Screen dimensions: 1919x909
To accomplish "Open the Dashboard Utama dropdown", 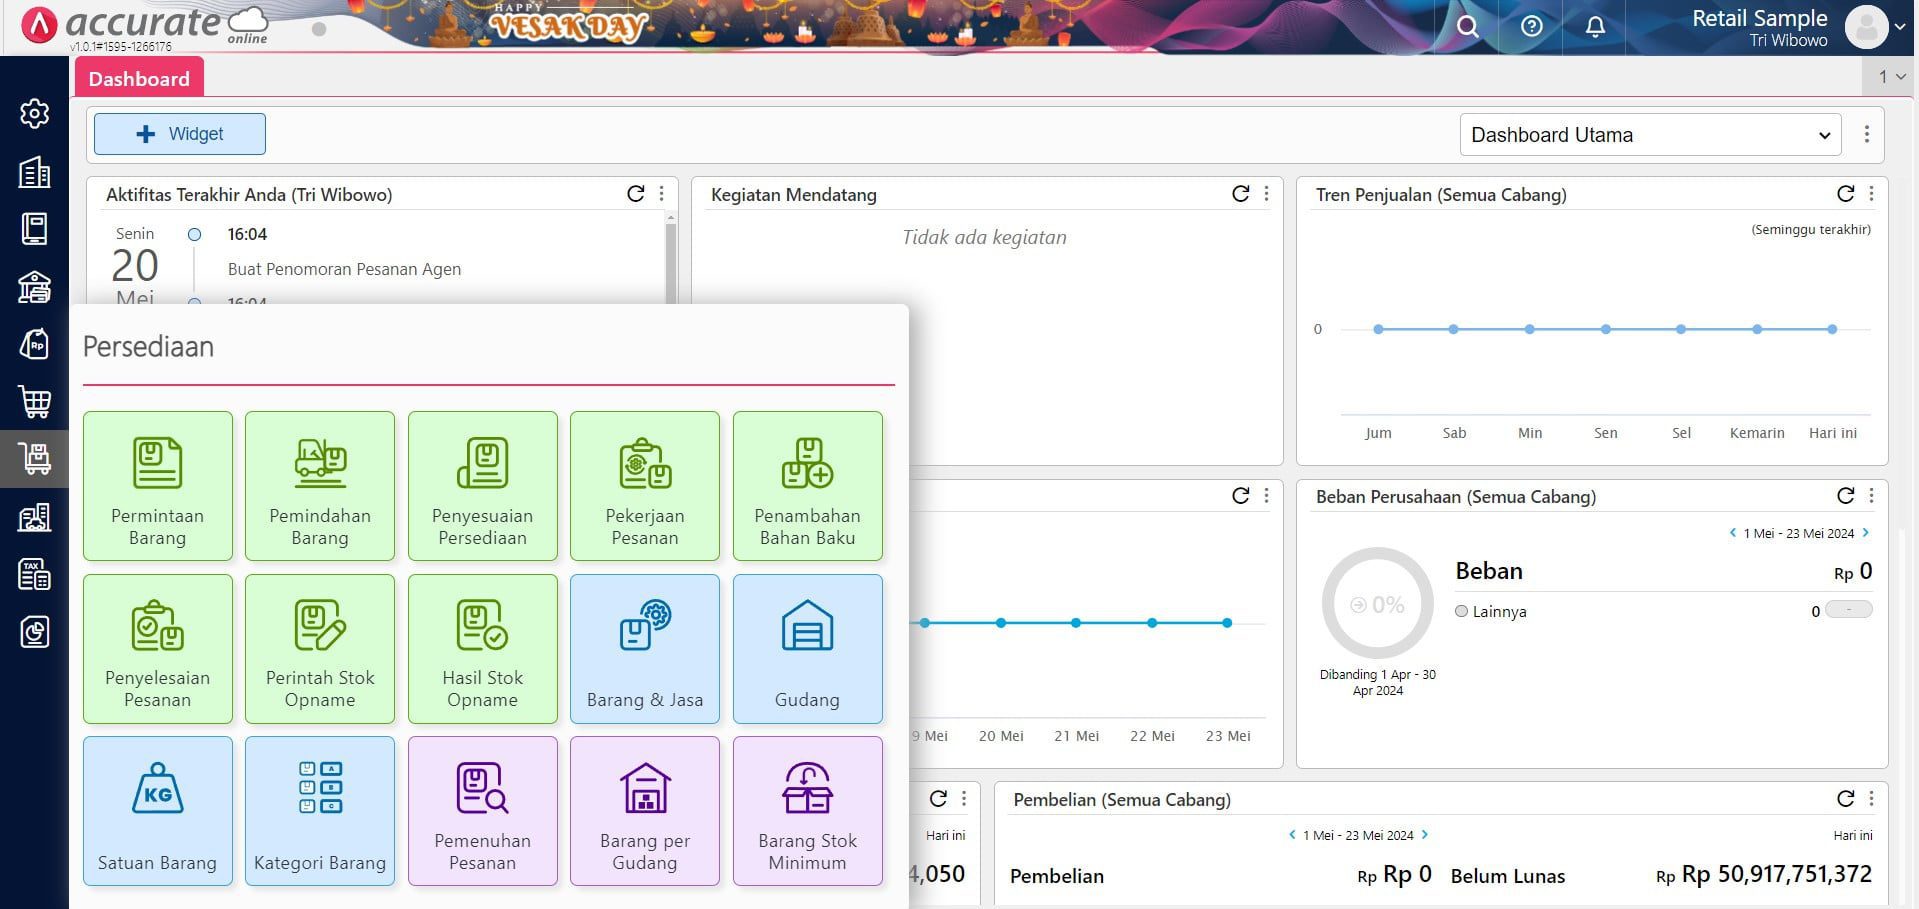I will pos(1649,134).
